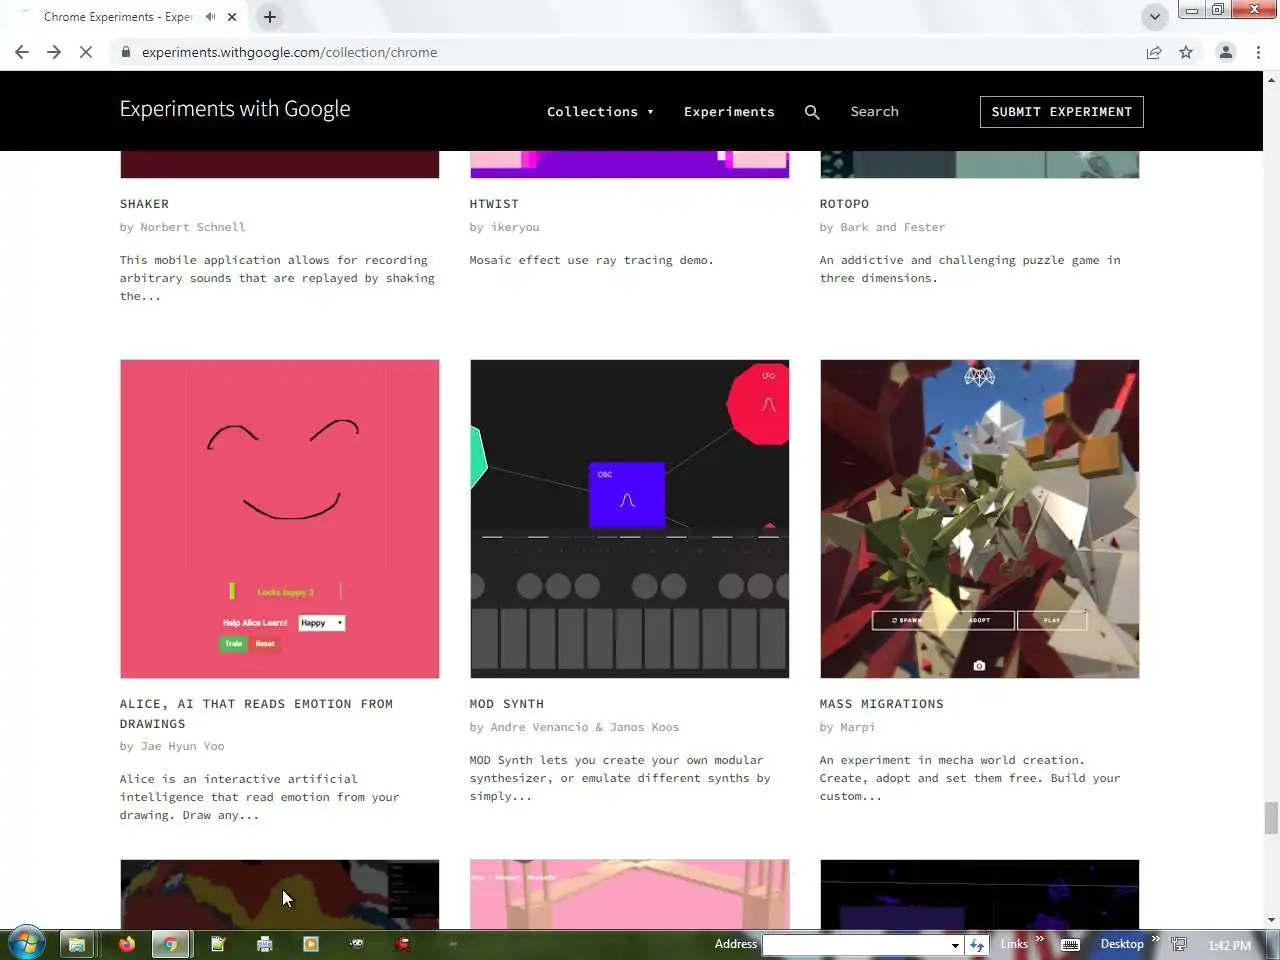Screen dimensions: 1280x960
Task: Click the scrollbar down arrow
Action: [x=1271, y=920]
